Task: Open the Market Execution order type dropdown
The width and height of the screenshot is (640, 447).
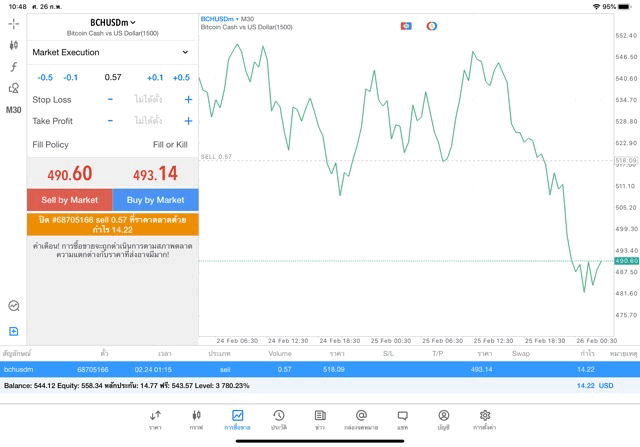Action: [x=112, y=52]
